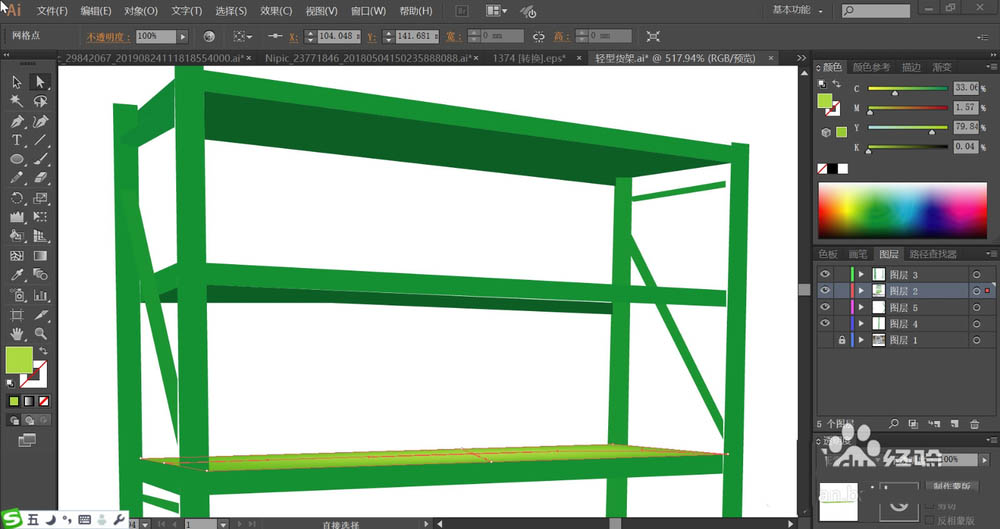
Task: Unlock 图层 1 via its lock icon
Action: coord(842,340)
